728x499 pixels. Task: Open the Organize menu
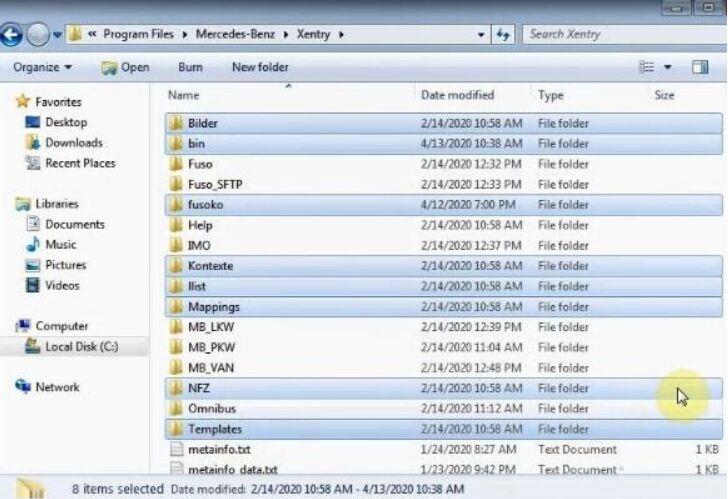tap(42, 67)
